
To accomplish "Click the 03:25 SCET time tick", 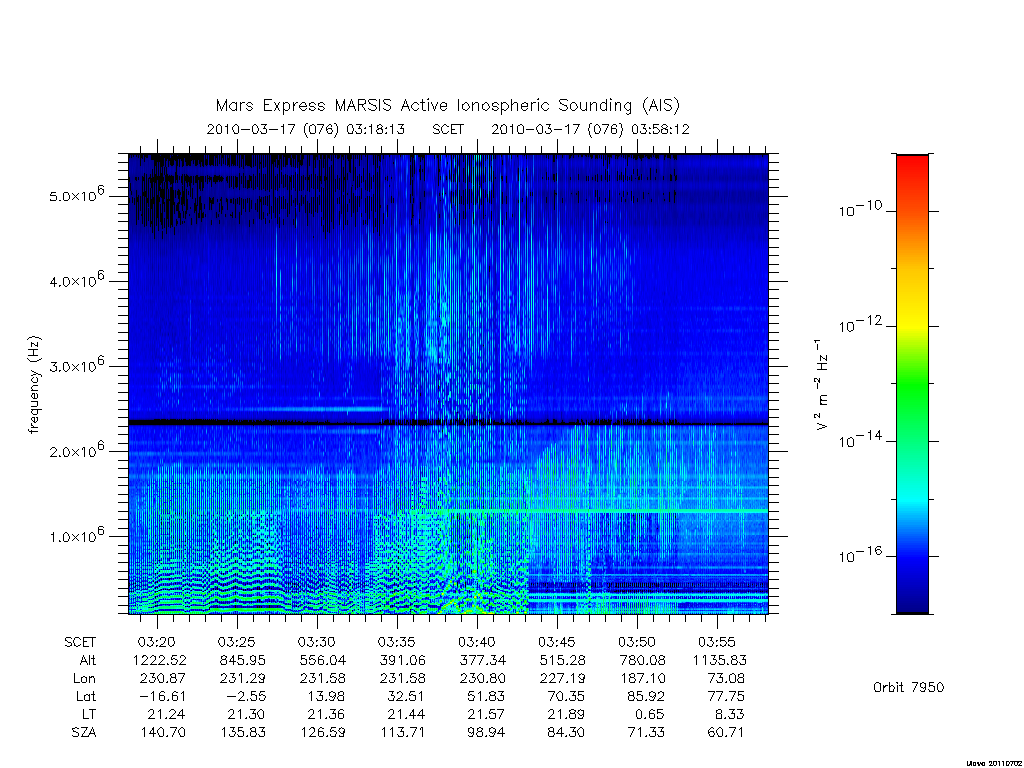I will coord(236,642).
